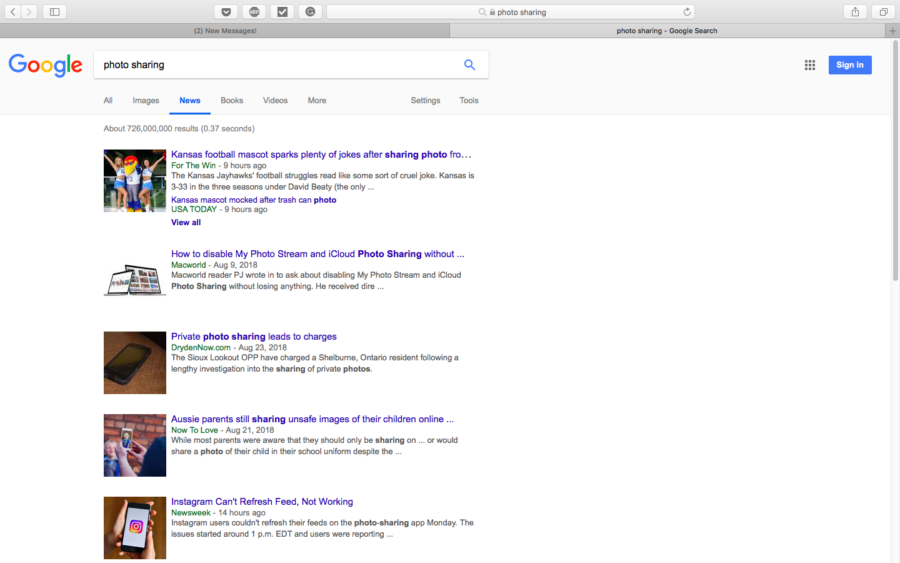The image size is (900, 563).
Task: Click the USA TODAY source name
Action: pyautogui.click(x=194, y=209)
